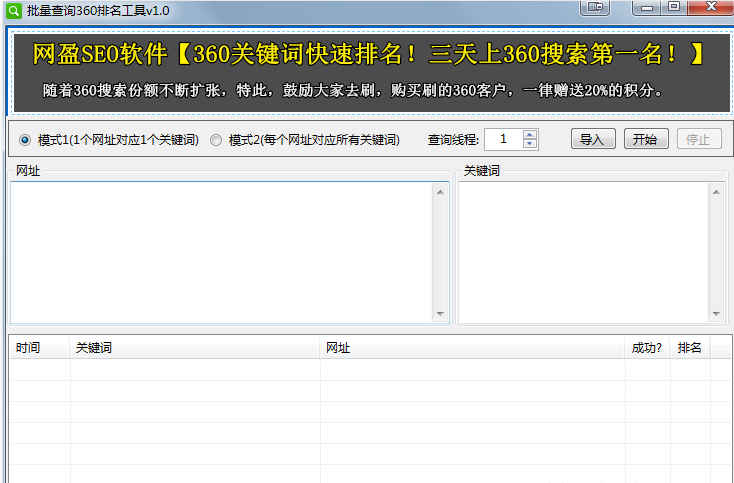This screenshot has height=483, width=734.
Task: Increase 查询线程 with the up arrow
Action: (530, 134)
